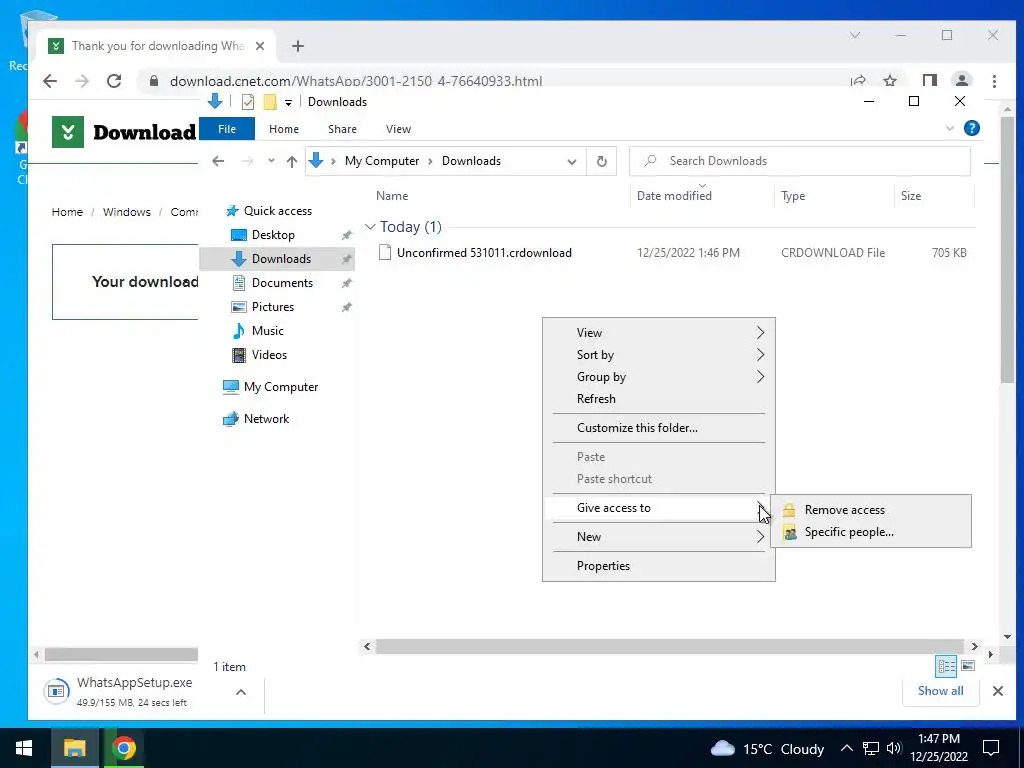Open recent locations dropdown arrow
Viewport: 1024px width, 768px height.
click(271, 161)
